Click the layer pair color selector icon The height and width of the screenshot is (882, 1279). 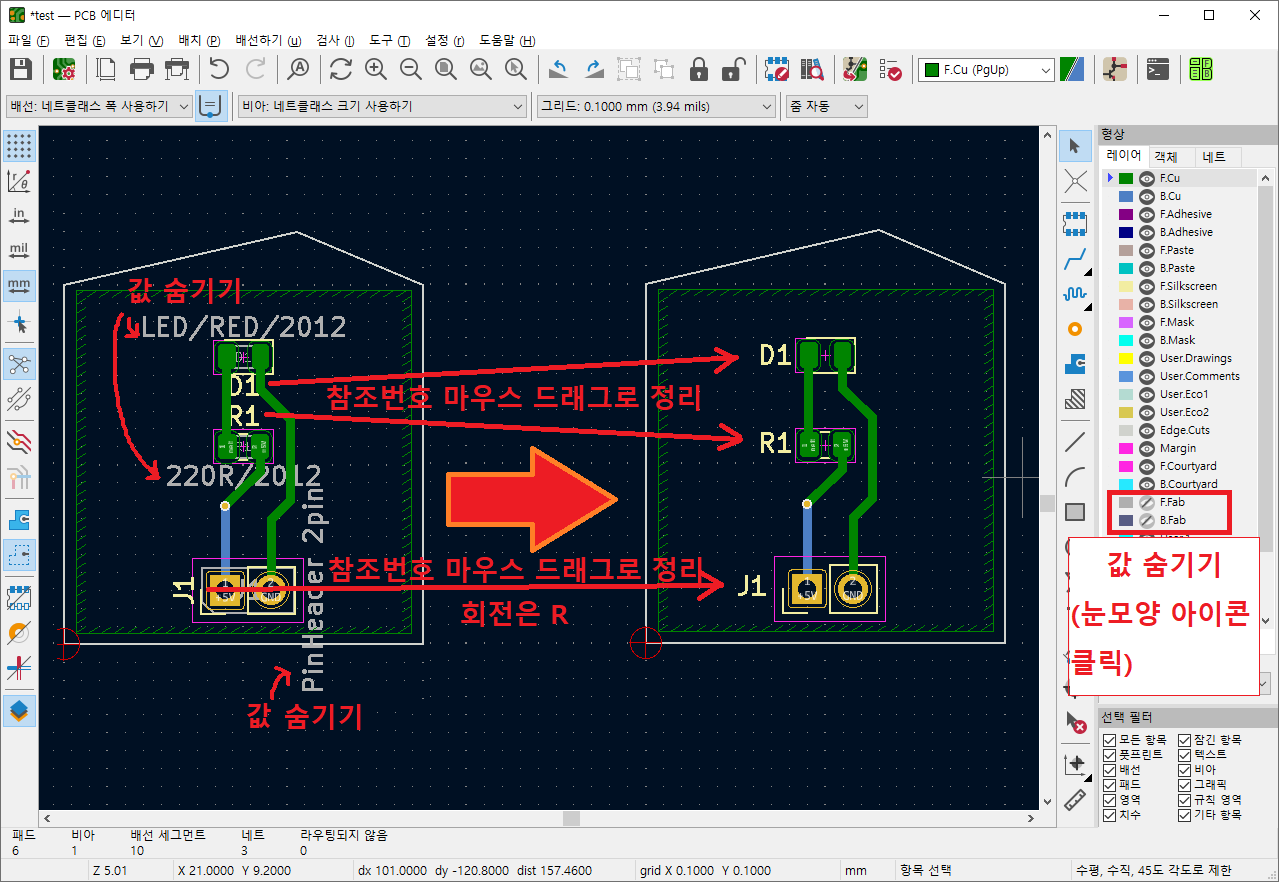(1072, 70)
